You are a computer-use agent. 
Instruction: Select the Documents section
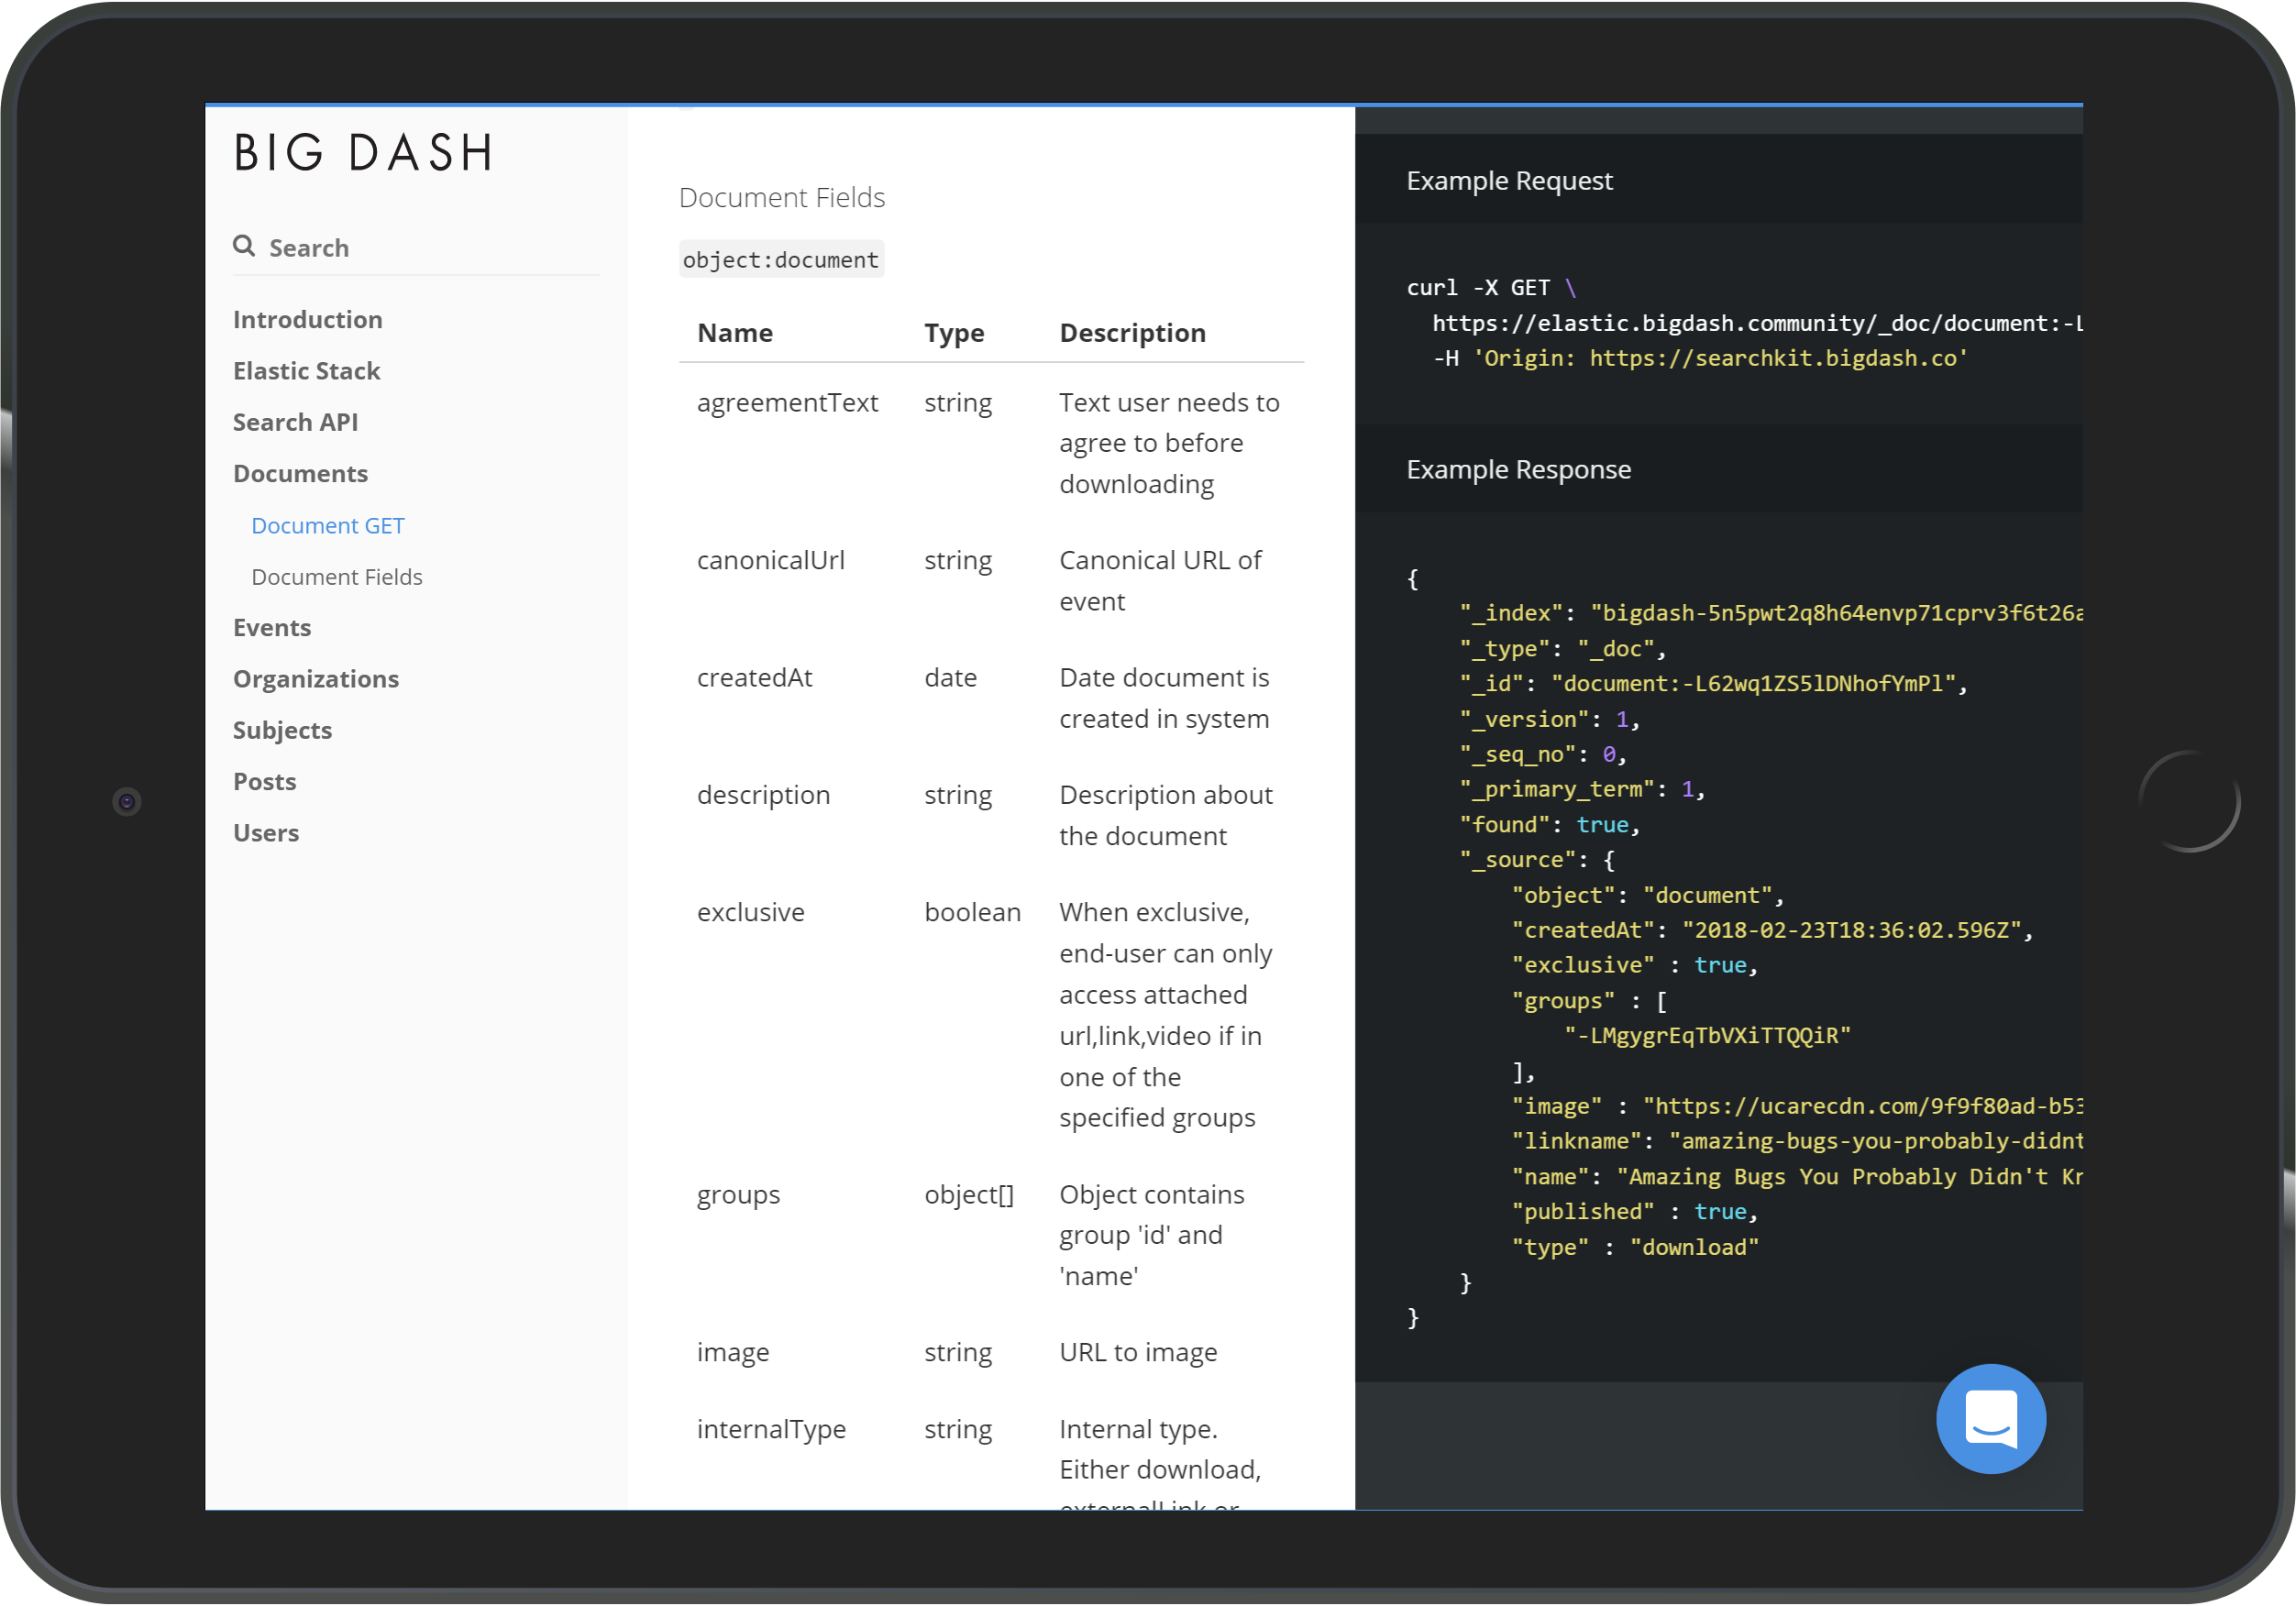coord(300,474)
